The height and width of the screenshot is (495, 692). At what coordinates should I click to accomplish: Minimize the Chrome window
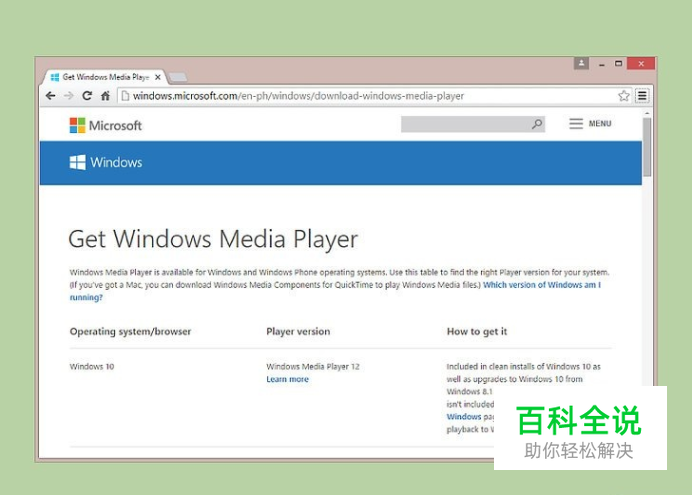coord(602,64)
